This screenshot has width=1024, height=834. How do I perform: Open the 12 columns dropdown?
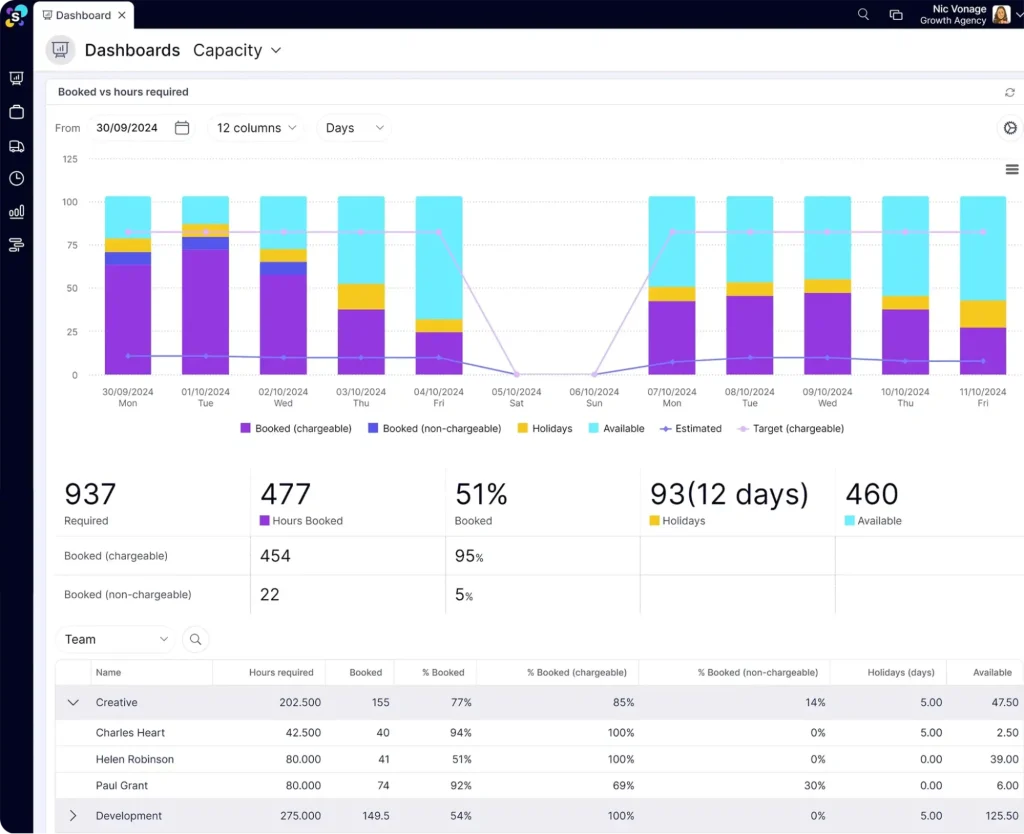click(x=256, y=128)
